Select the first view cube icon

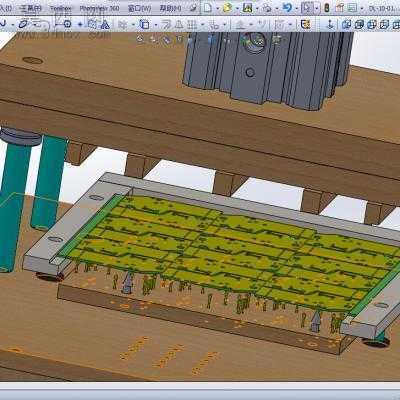pos(347,24)
